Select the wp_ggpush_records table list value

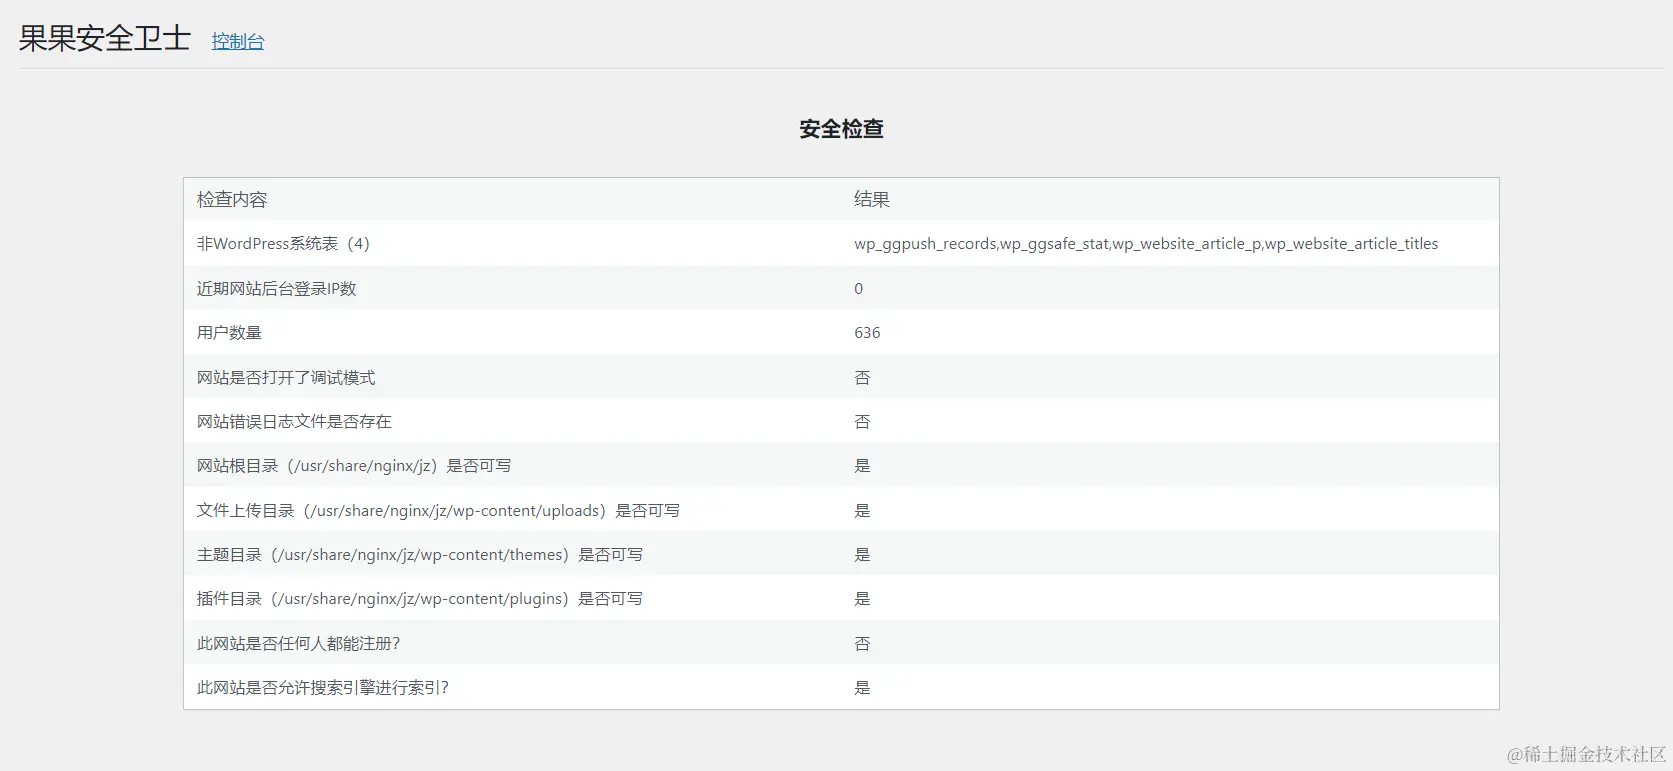[x=1146, y=244]
